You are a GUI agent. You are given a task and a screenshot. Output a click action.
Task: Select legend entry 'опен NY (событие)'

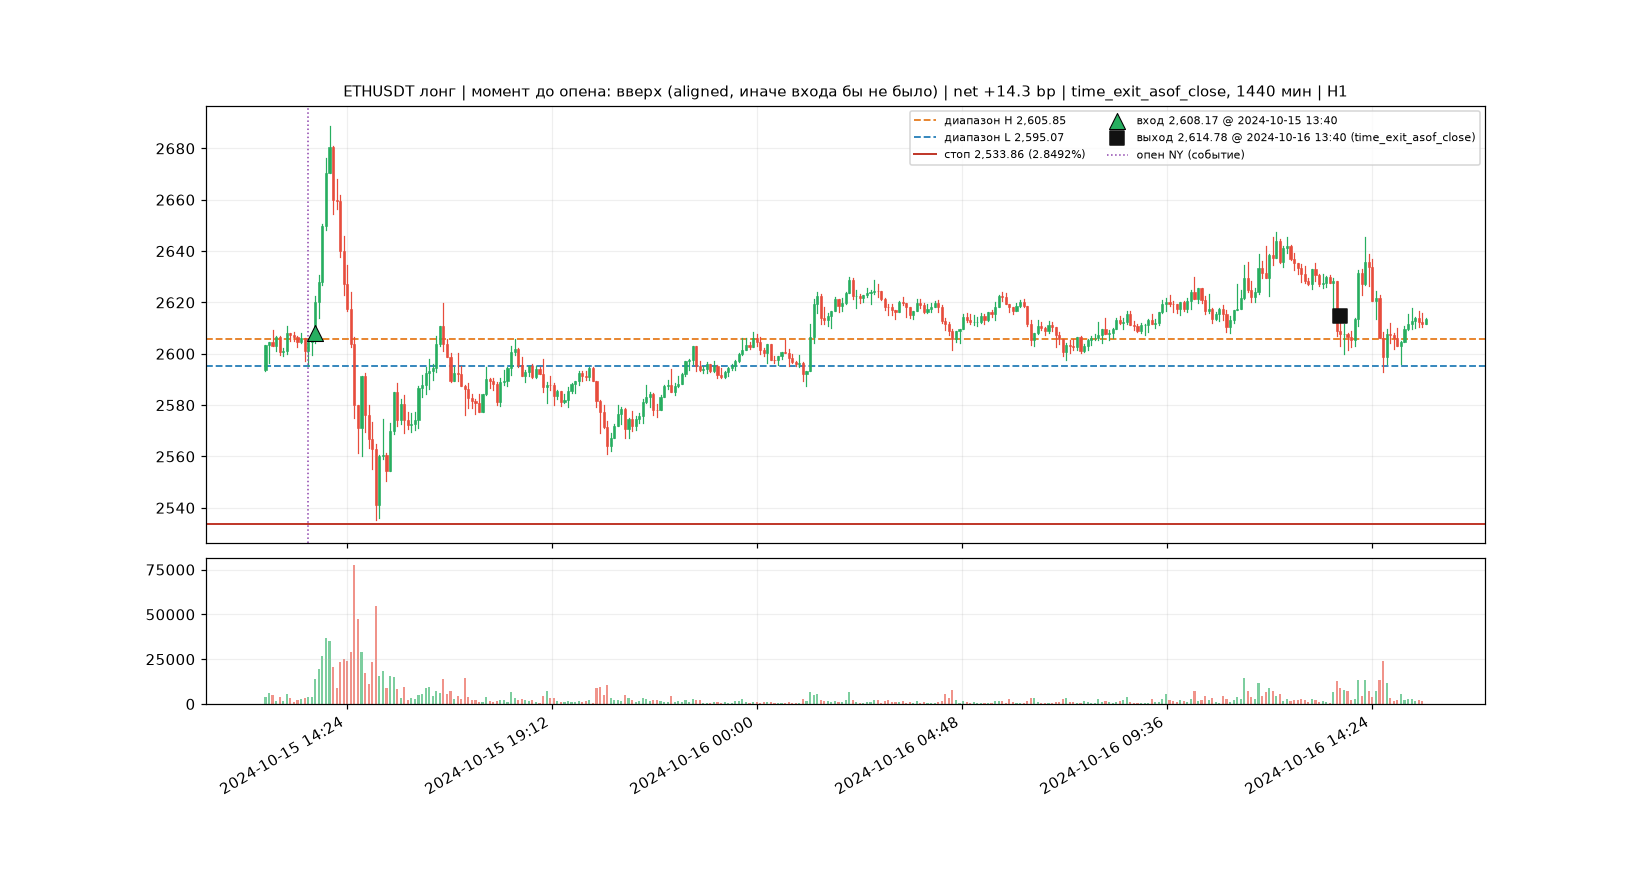pyautogui.click(x=1190, y=155)
